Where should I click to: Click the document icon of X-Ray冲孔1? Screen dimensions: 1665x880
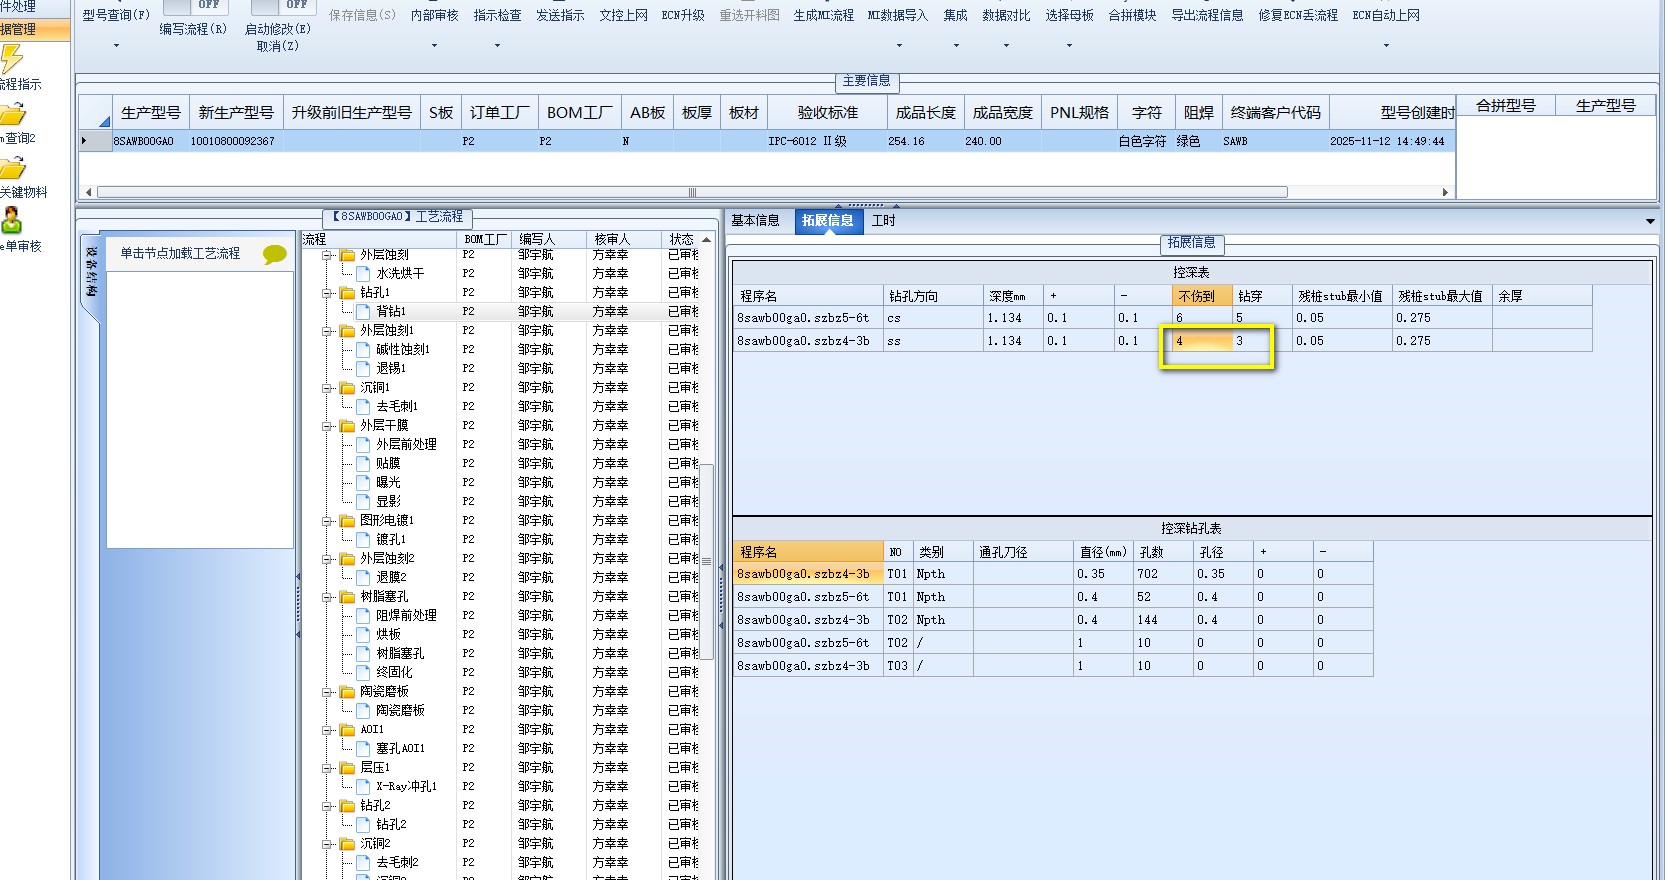364,787
